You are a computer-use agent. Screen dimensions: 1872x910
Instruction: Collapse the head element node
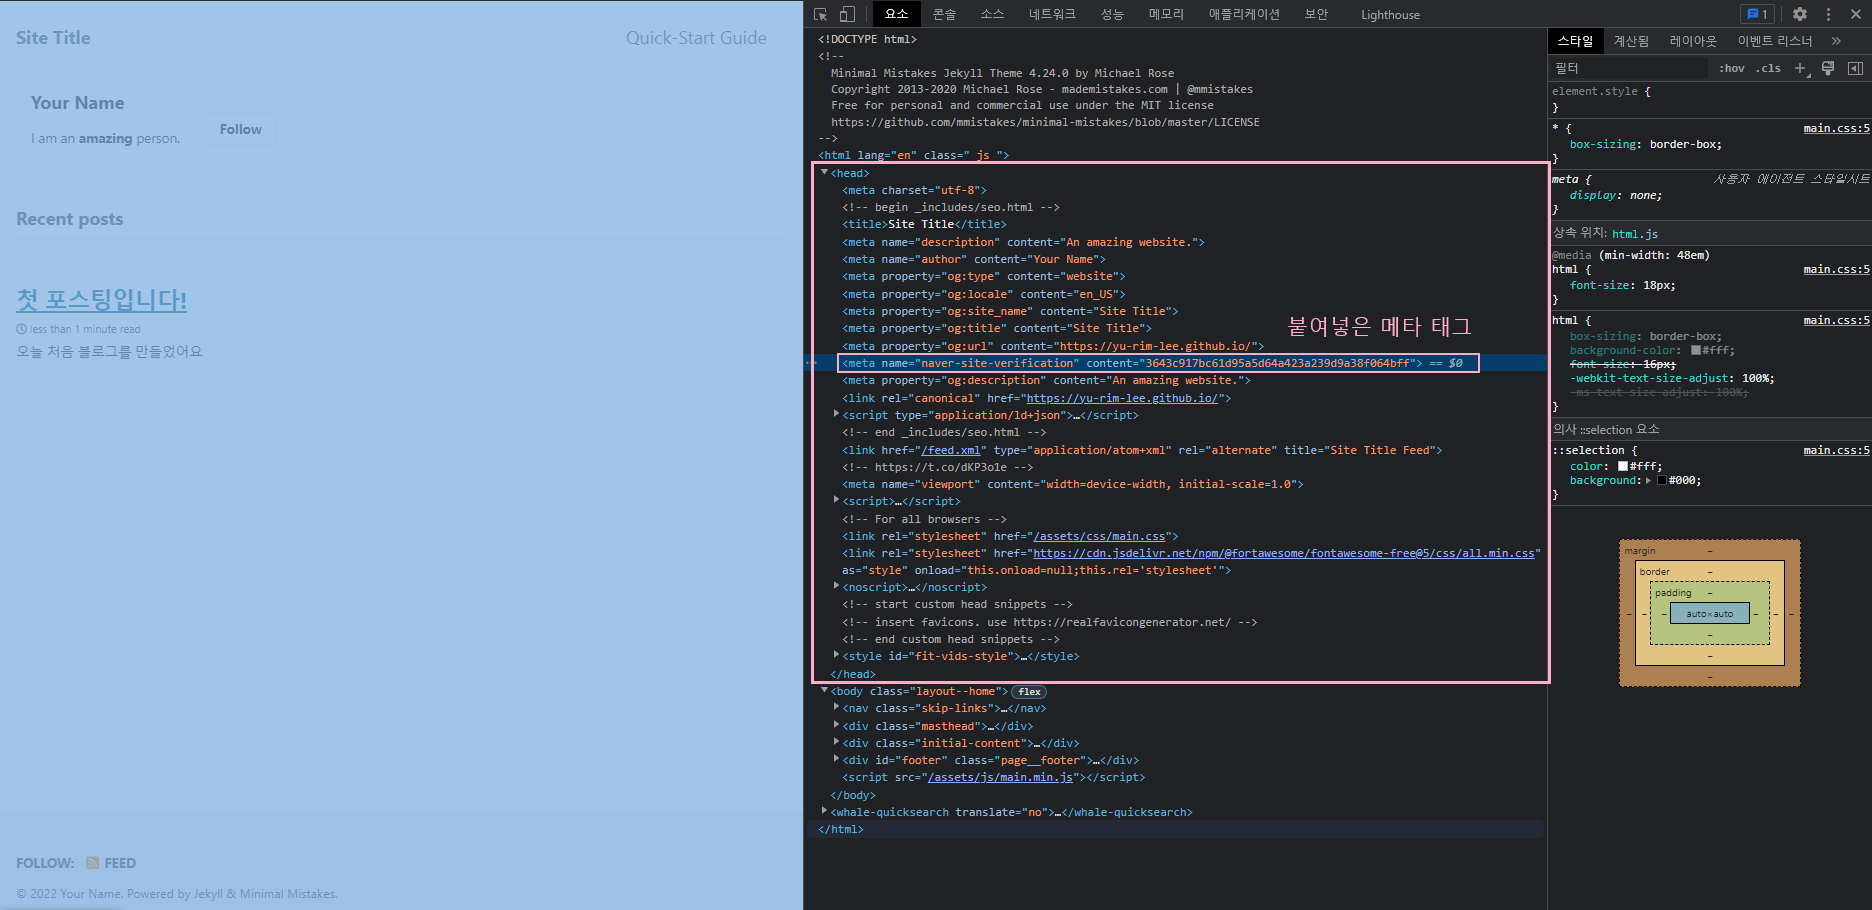tap(824, 173)
